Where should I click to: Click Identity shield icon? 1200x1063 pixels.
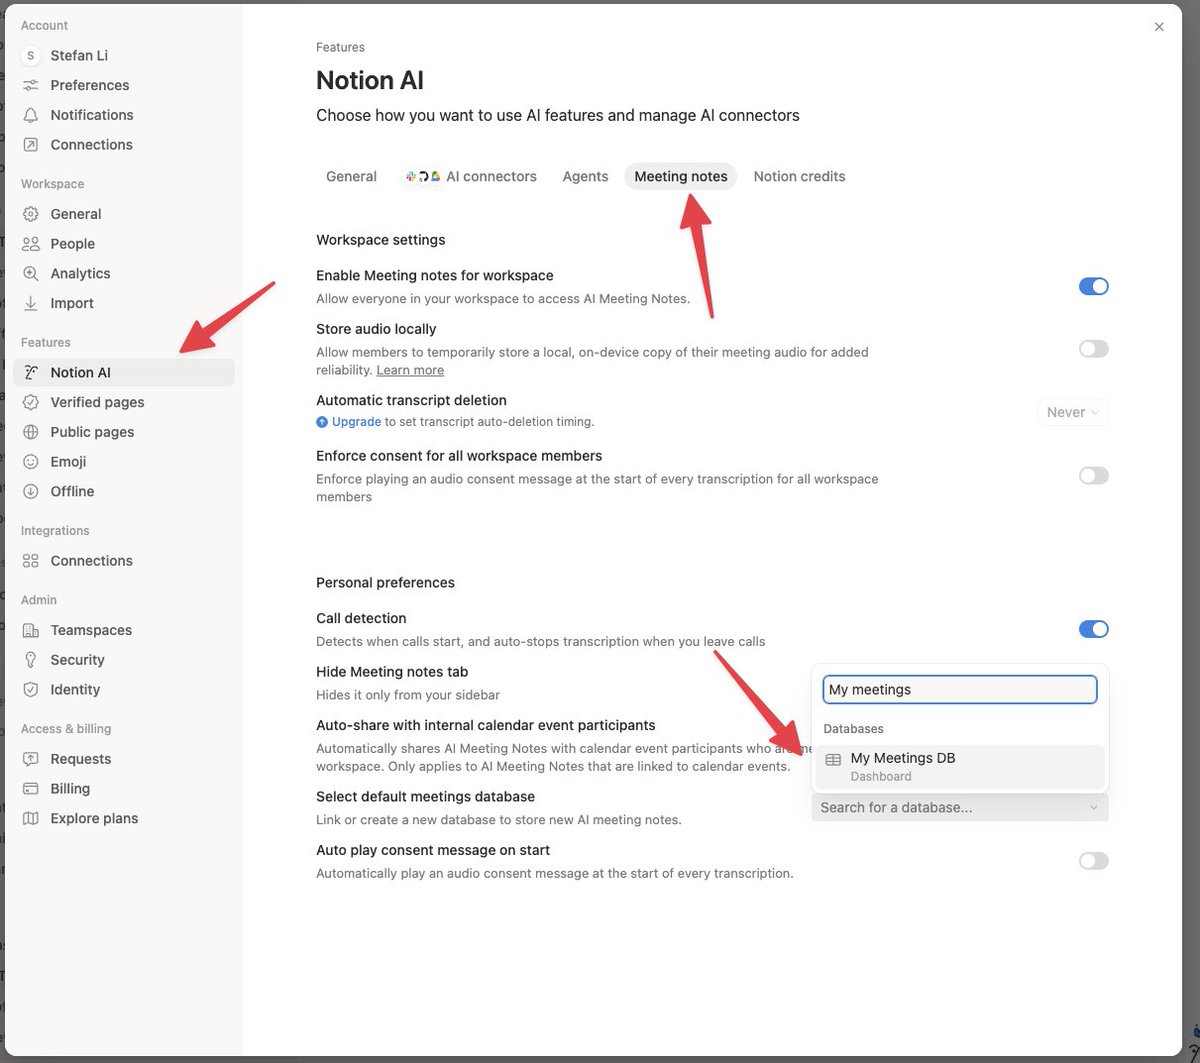(31, 690)
